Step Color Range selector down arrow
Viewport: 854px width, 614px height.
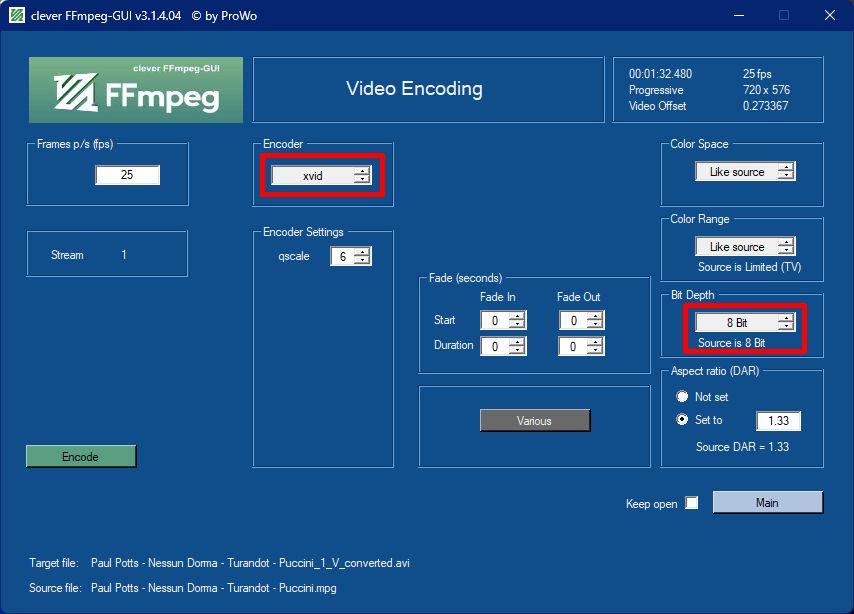[x=786, y=251]
